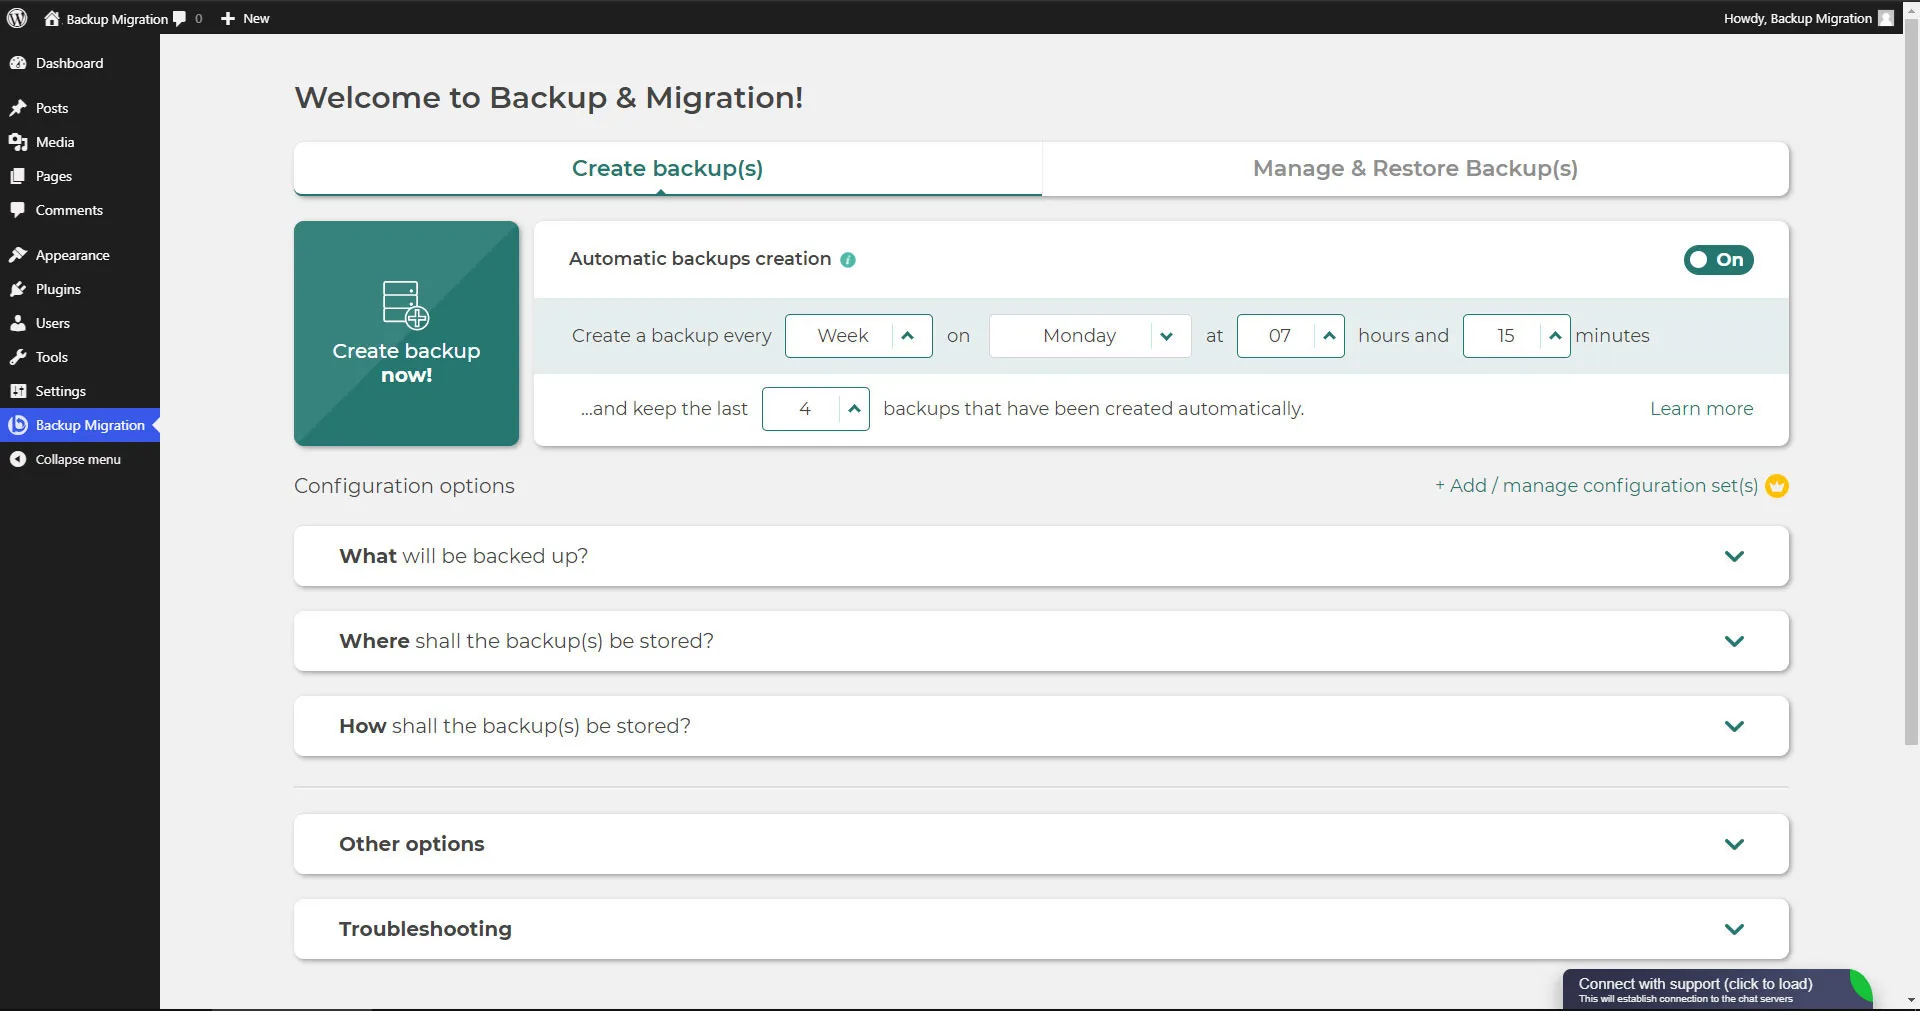1920x1011 pixels.
Task: Open Appearance via its paintbrush icon
Action: point(18,255)
